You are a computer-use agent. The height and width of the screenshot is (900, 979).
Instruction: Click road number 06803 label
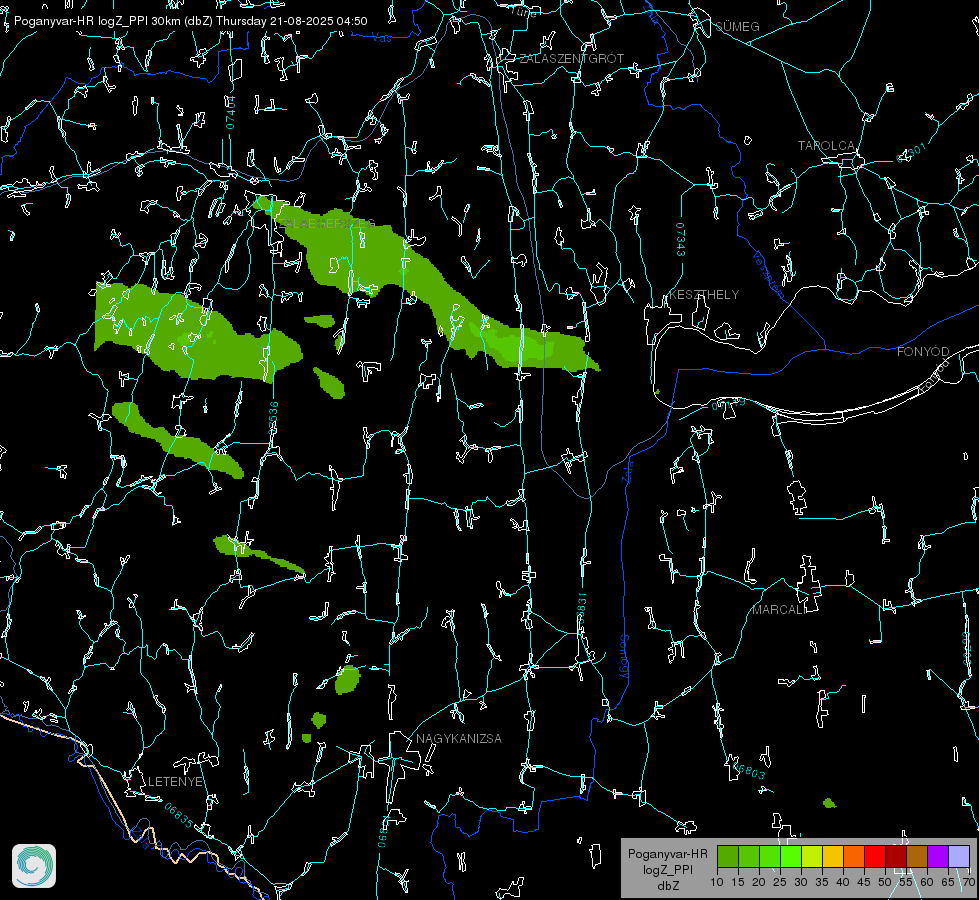747,769
